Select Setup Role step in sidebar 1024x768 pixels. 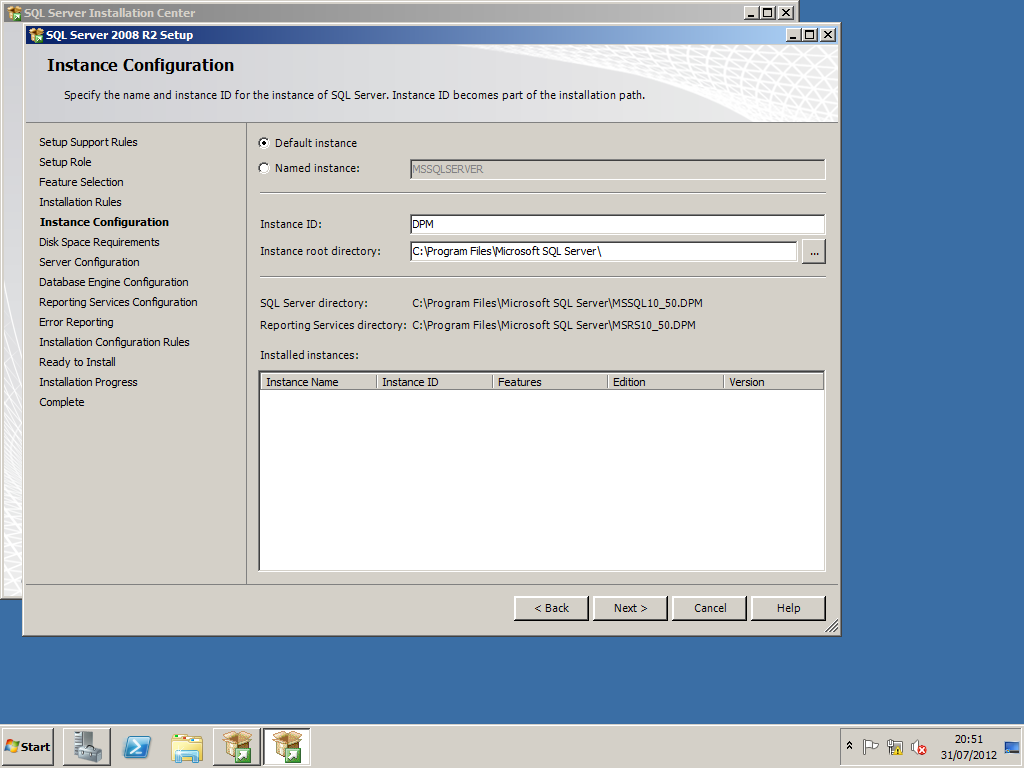65,162
